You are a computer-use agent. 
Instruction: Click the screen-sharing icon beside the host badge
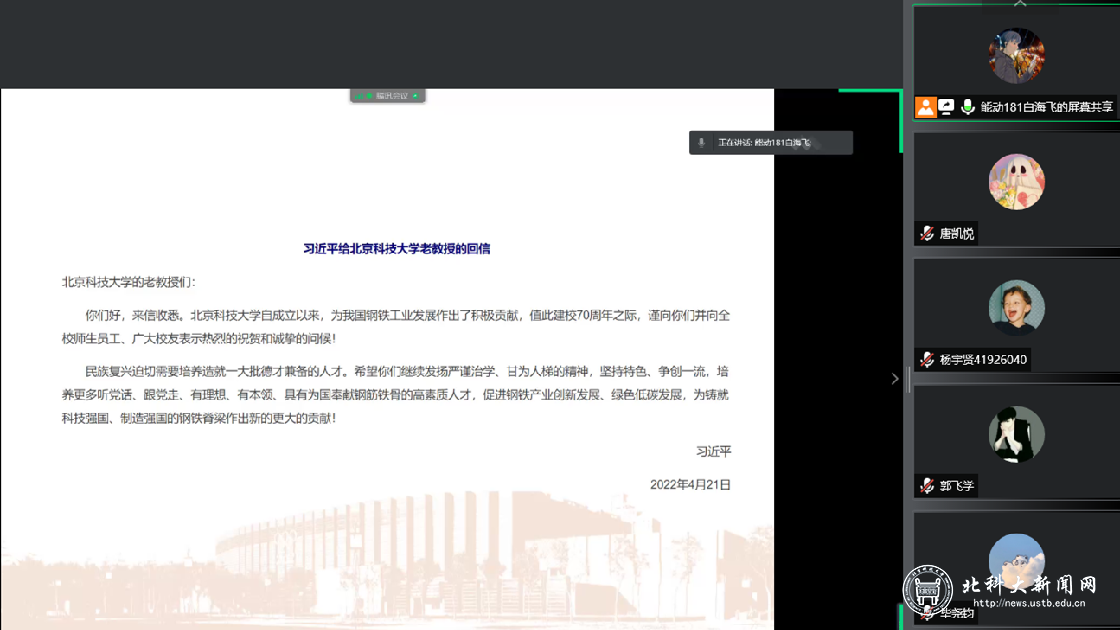point(946,107)
